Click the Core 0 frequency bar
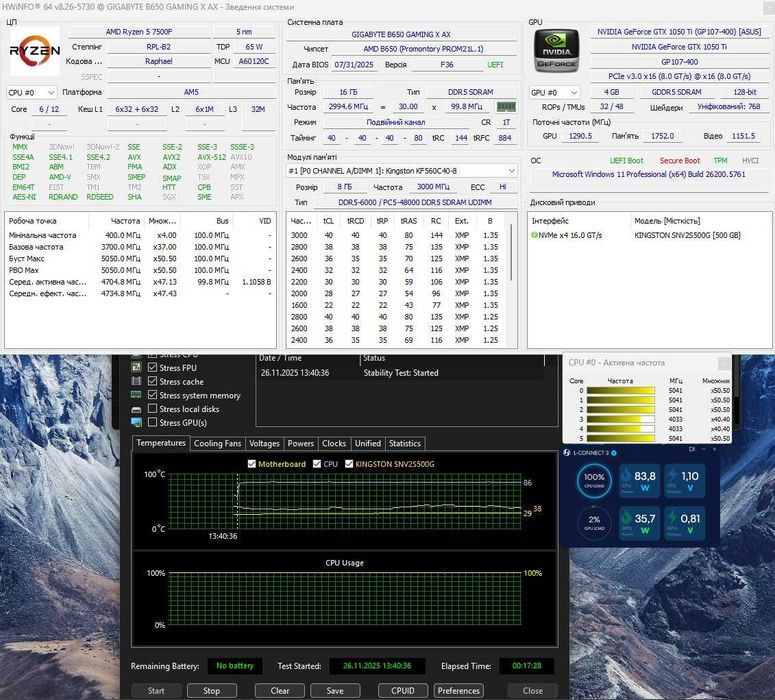Viewport: 775px width, 700px height. pos(620,391)
